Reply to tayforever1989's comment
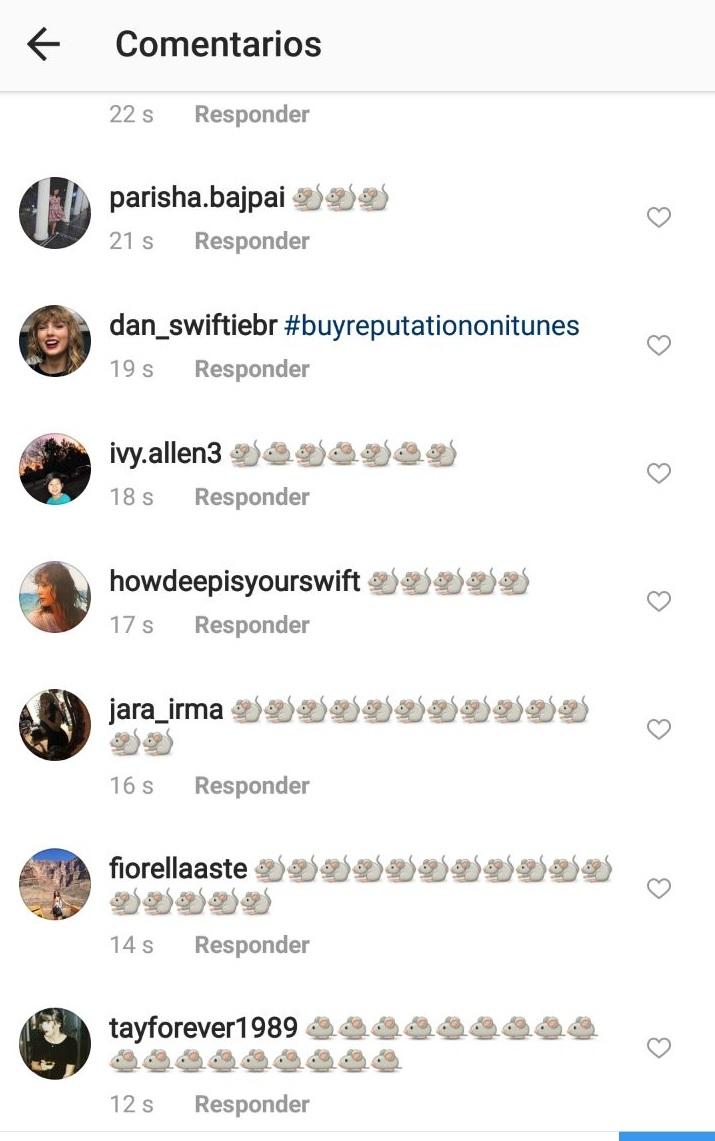Screen dimensions: 715x1141 (251, 1104)
